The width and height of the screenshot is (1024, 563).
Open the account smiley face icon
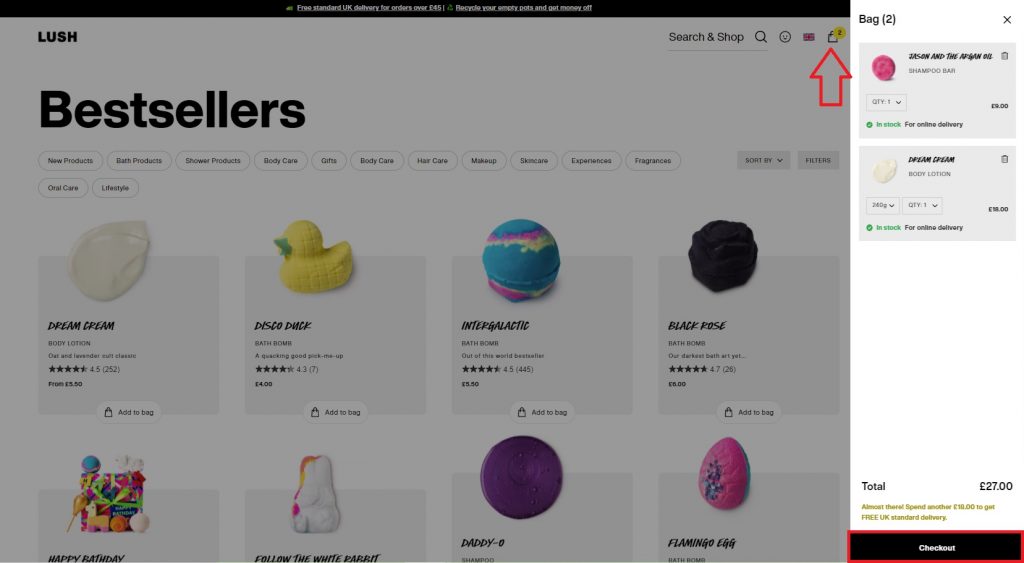tap(785, 37)
